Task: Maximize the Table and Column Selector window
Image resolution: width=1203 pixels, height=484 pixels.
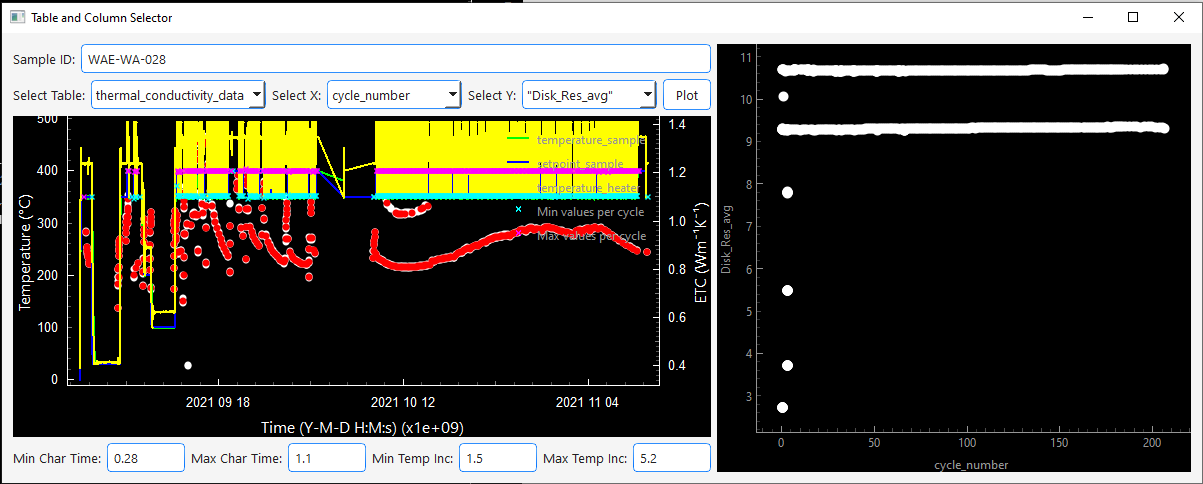Action: click(x=1133, y=17)
